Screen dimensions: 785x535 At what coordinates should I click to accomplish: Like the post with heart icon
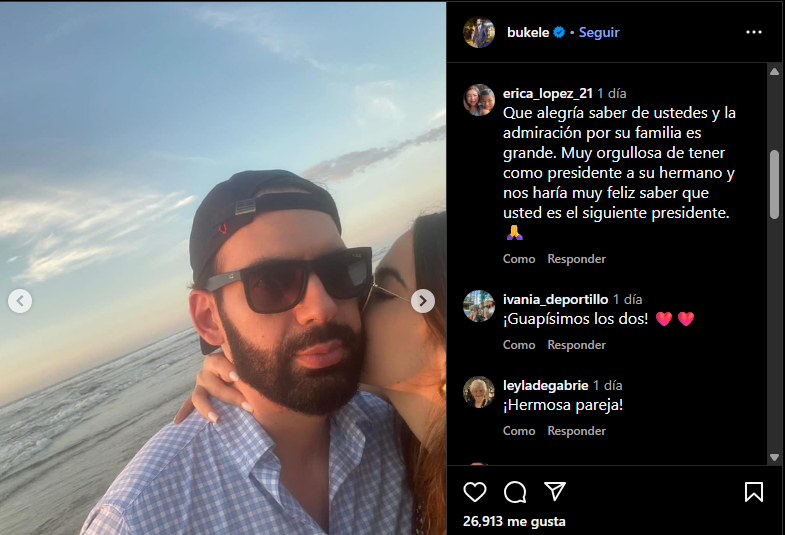[475, 492]
